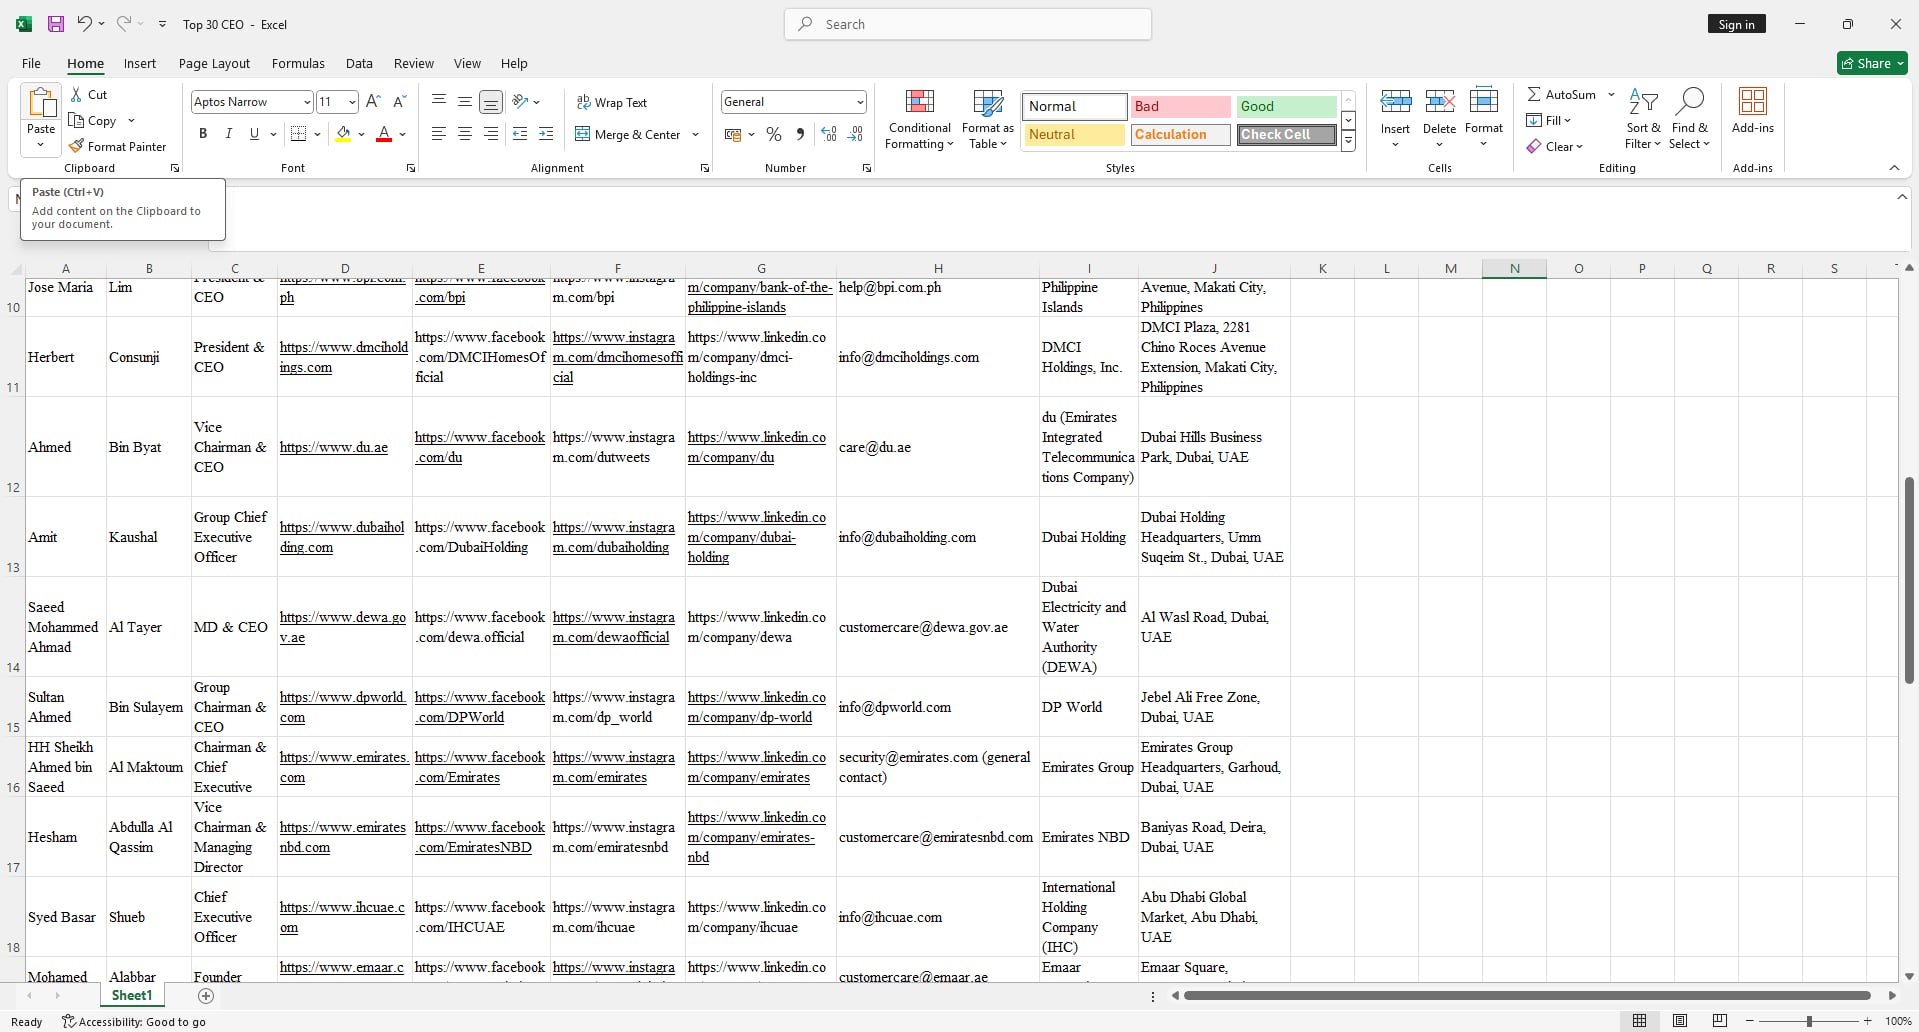Open the File menu

[31, 63]
